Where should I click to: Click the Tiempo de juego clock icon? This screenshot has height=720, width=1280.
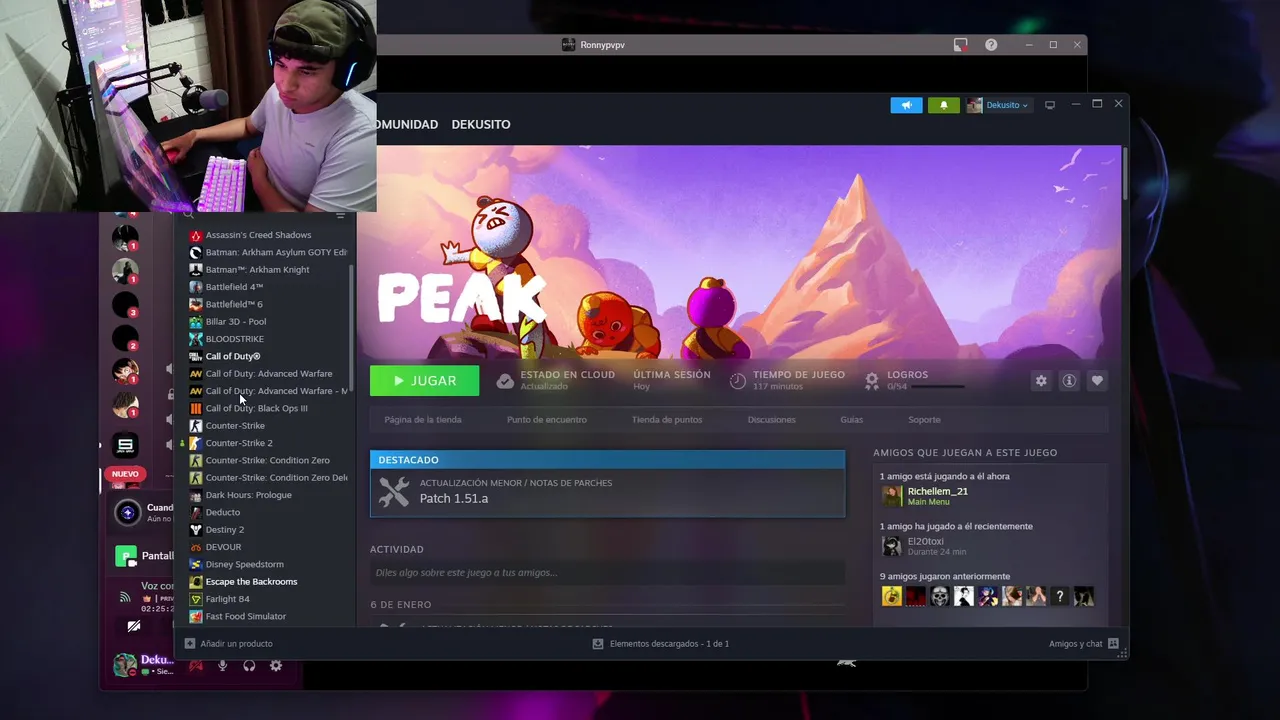point(738,381)
